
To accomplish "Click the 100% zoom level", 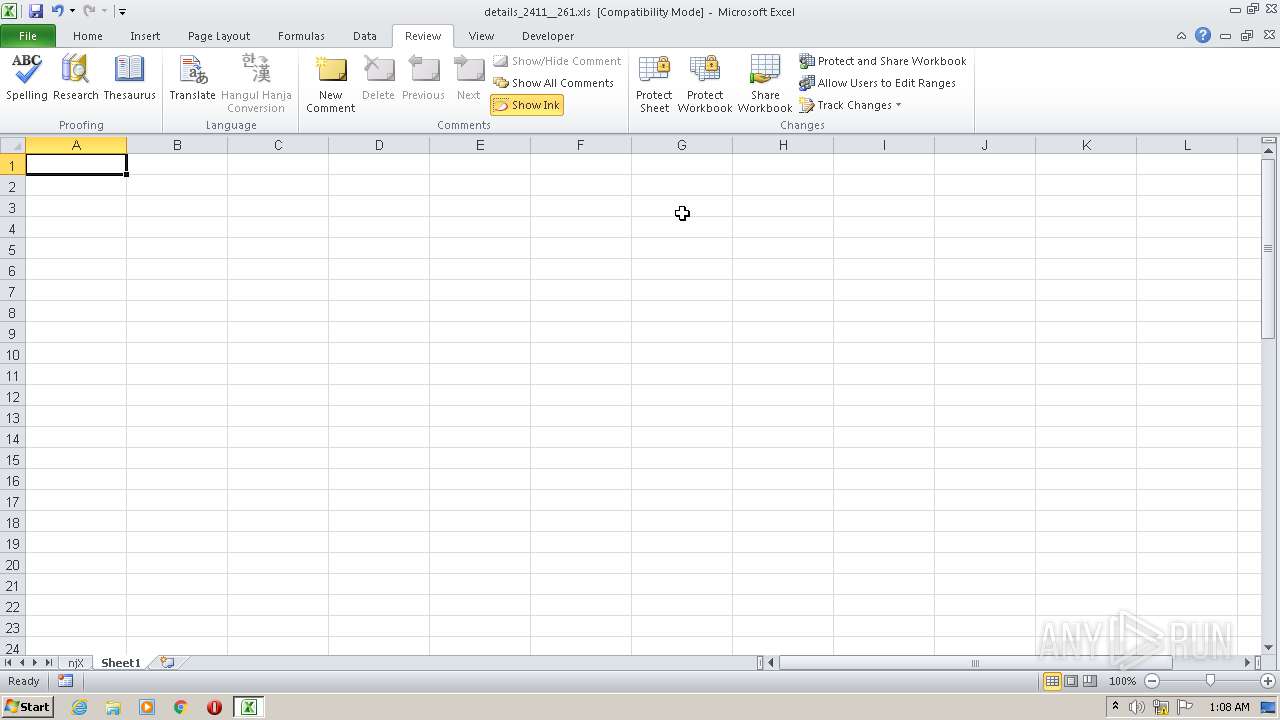I will (1122, 681).
